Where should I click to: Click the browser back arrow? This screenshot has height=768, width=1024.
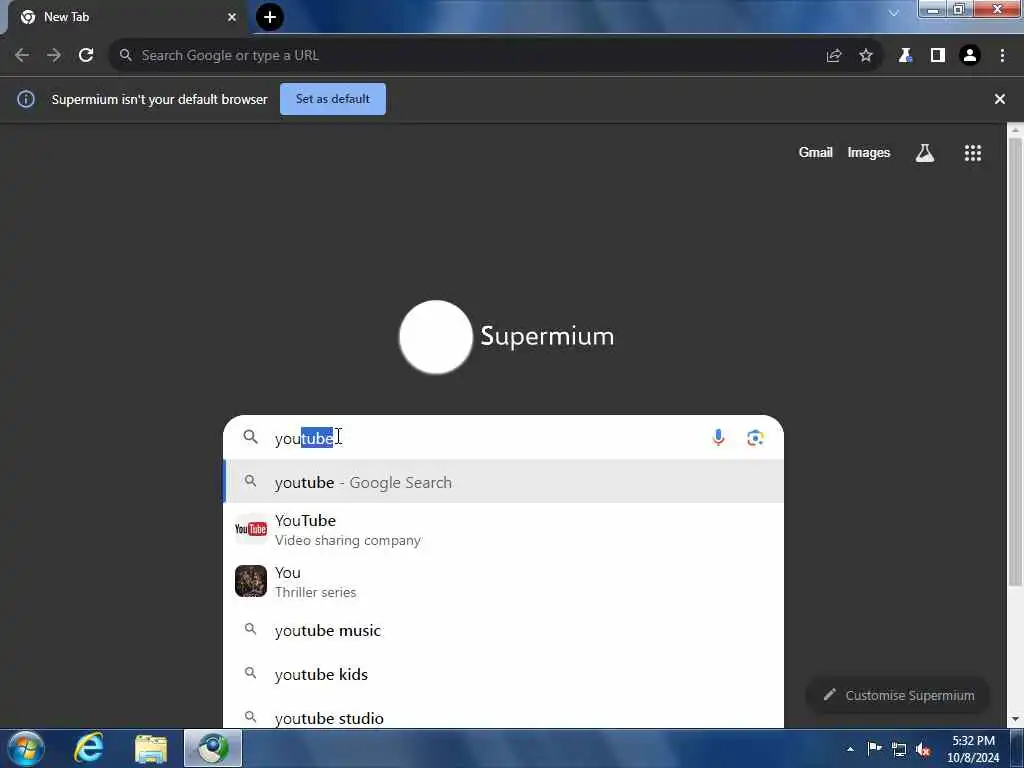(x=22, y=56)
